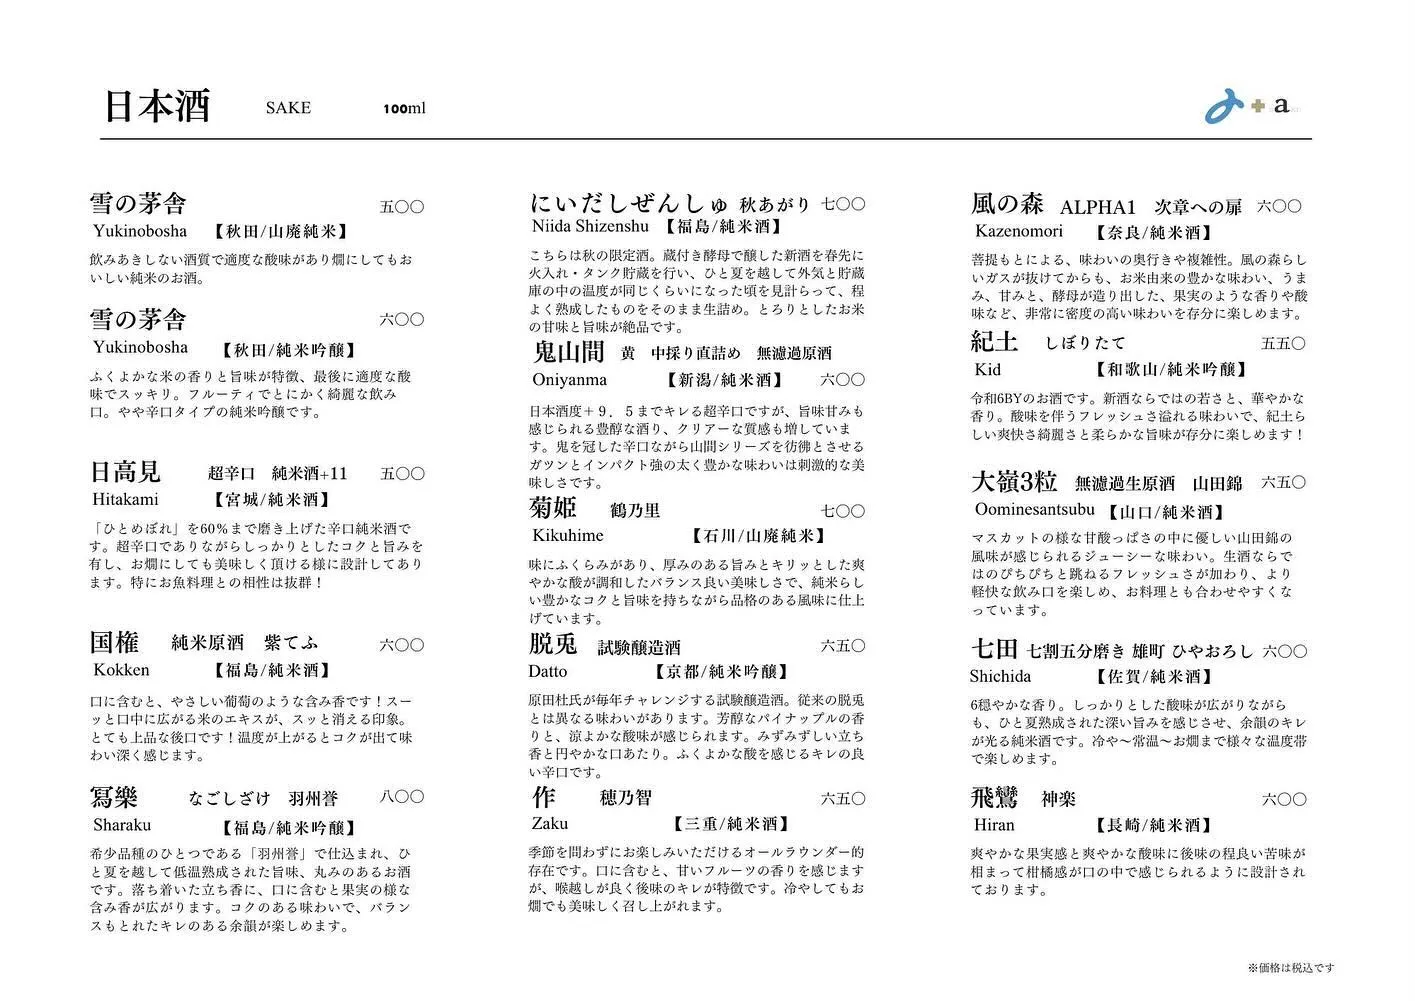This screenshot has height=1001, width=1415.
Task: Click the 脱兎 sake title
Action: coord(553,644)
